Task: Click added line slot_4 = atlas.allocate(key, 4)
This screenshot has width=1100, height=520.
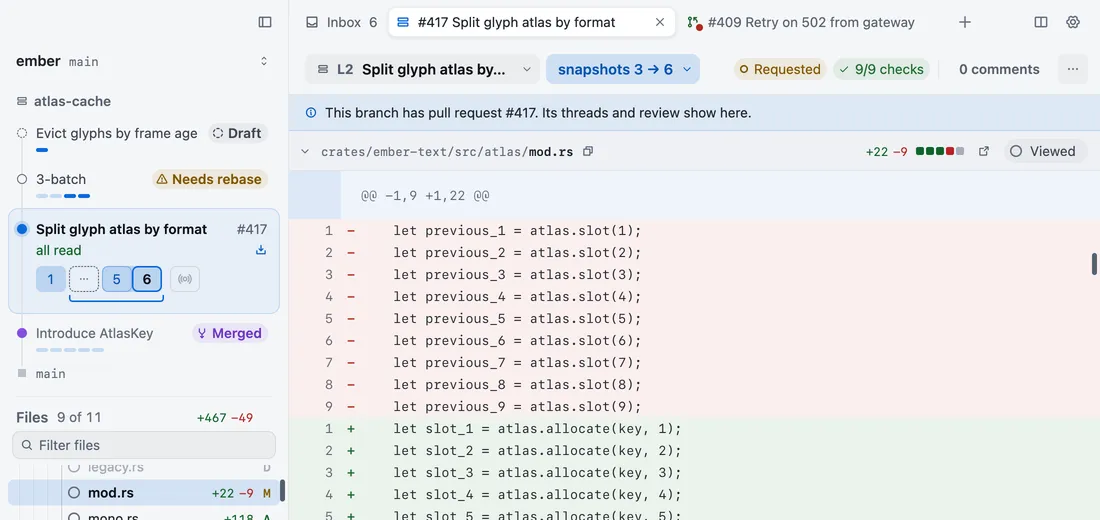Action: pos(694,495)
